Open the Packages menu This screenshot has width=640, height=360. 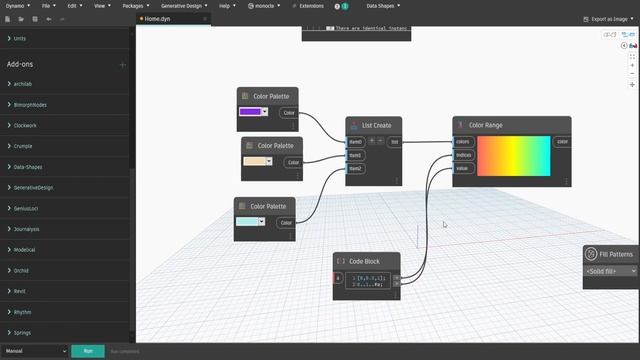136,6
